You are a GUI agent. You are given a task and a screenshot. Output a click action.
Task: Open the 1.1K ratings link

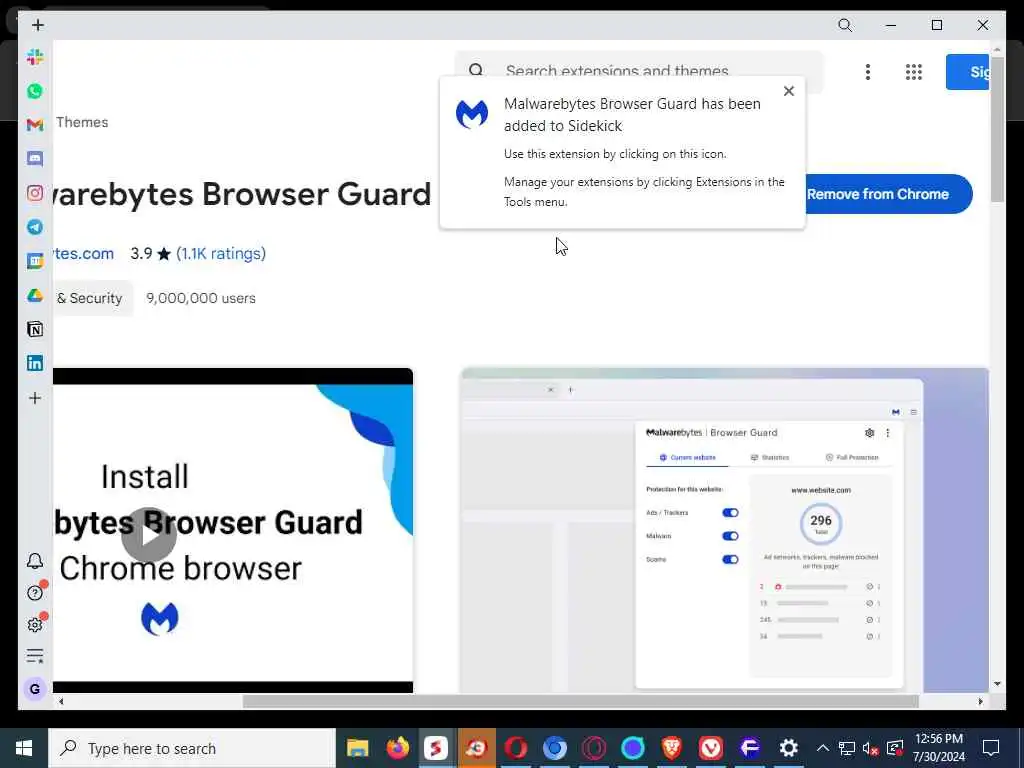pos(221,253)
